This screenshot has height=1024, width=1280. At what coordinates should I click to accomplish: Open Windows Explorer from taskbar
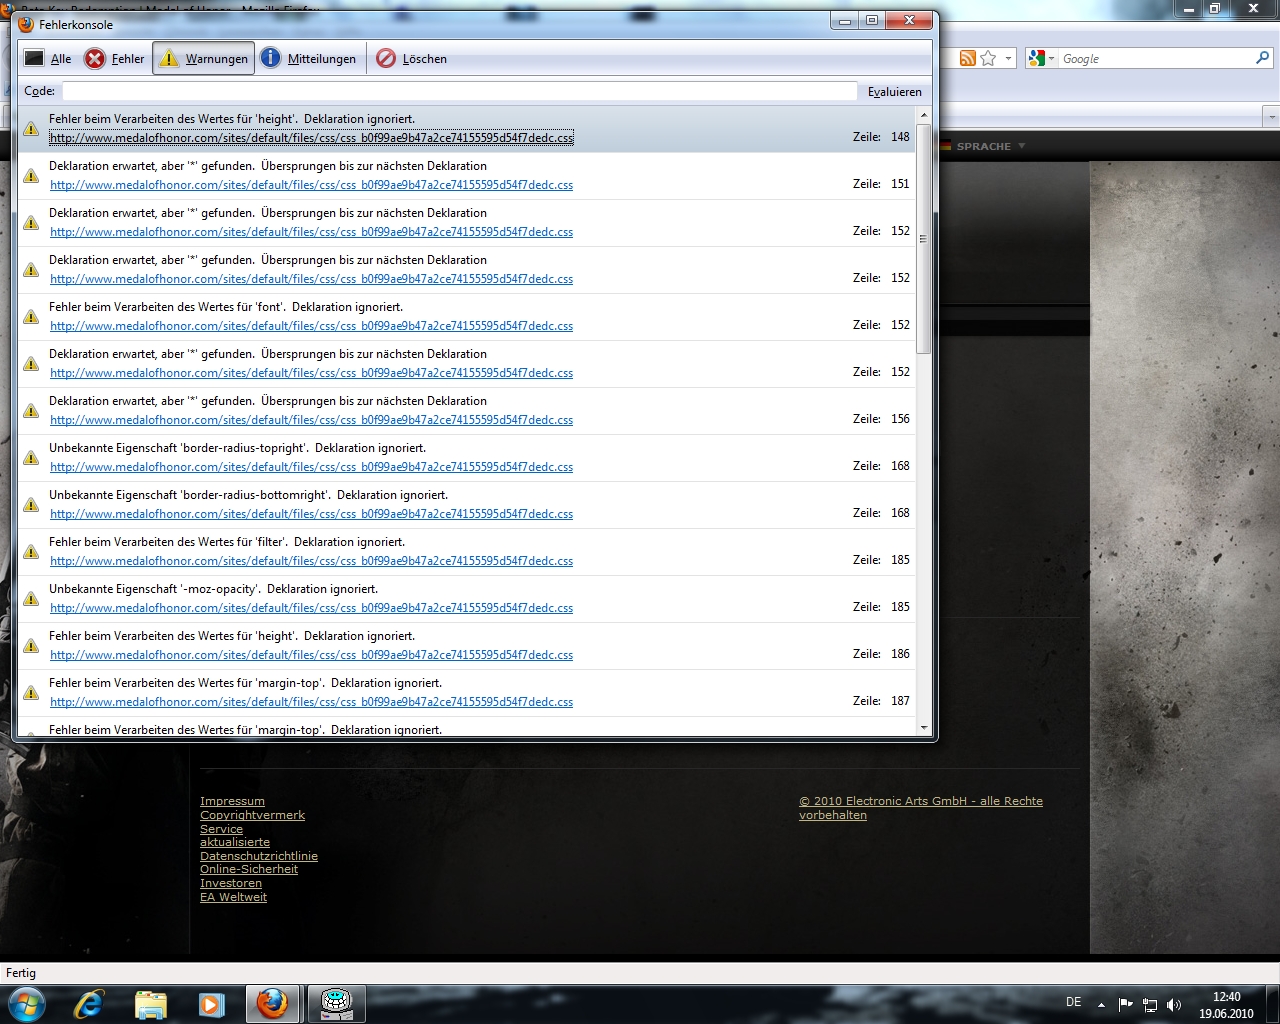[150, 1004]
